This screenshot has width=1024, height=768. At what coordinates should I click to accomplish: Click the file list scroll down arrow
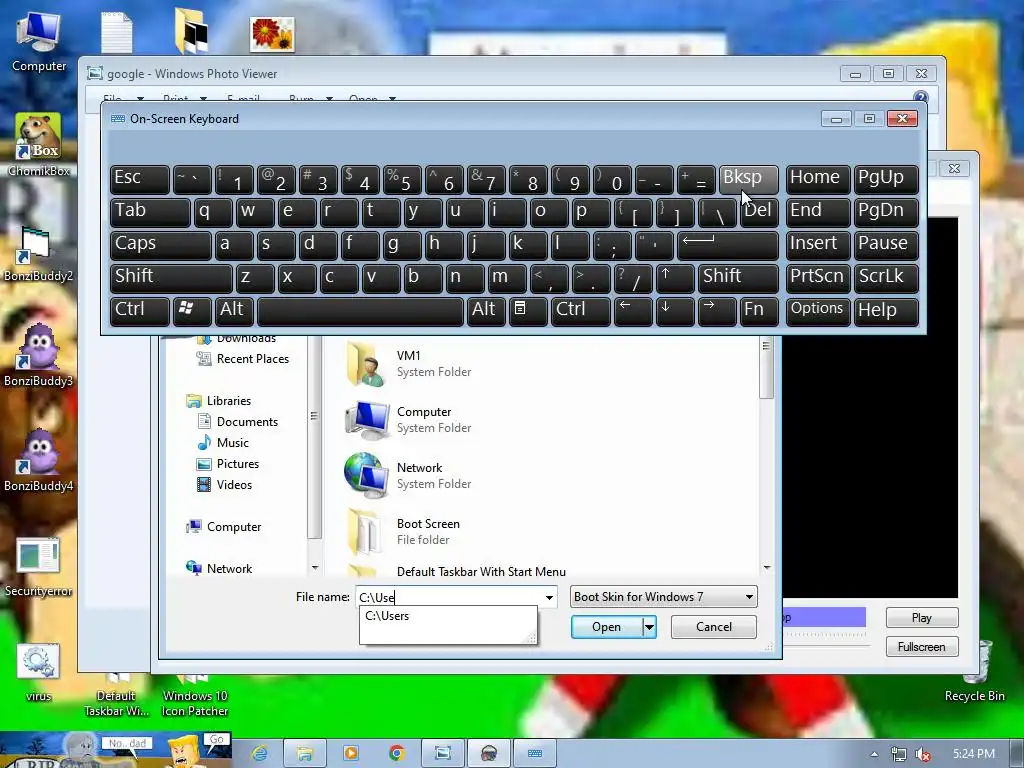coord(767,568)
